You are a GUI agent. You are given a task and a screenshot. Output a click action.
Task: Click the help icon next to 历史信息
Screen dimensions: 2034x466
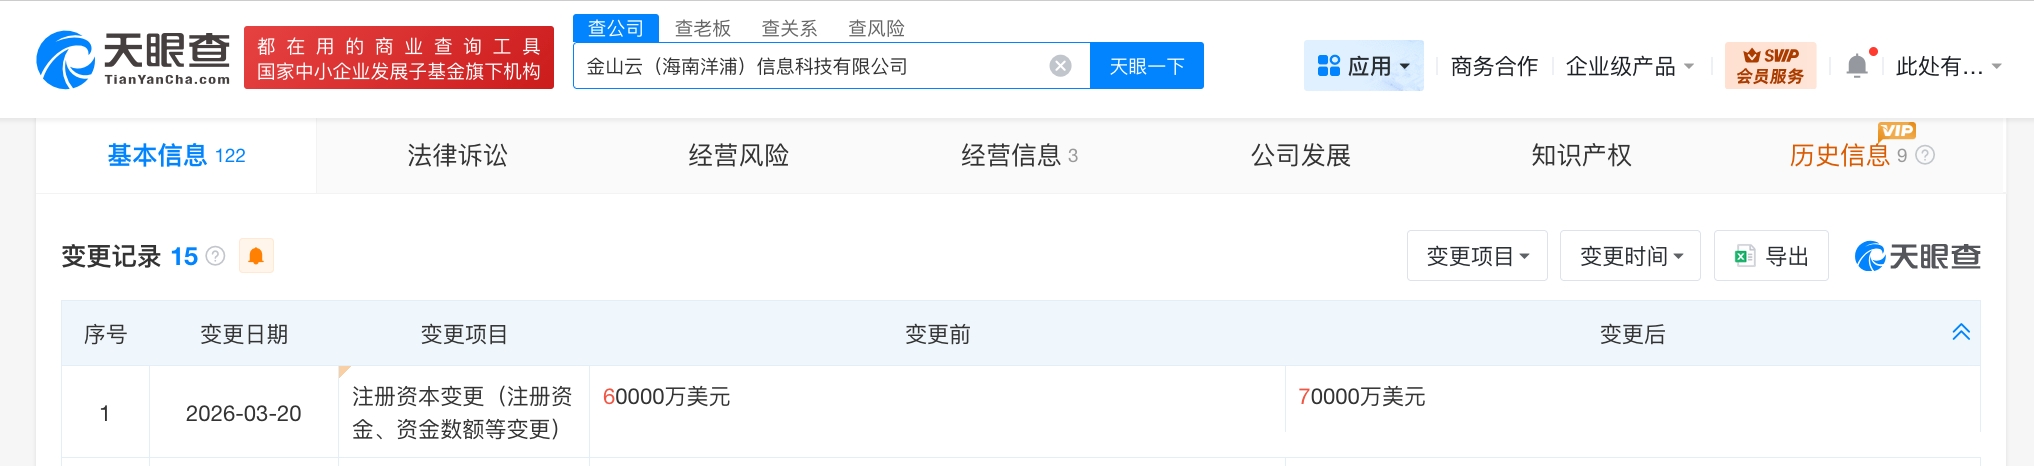tap(1925, 155)
